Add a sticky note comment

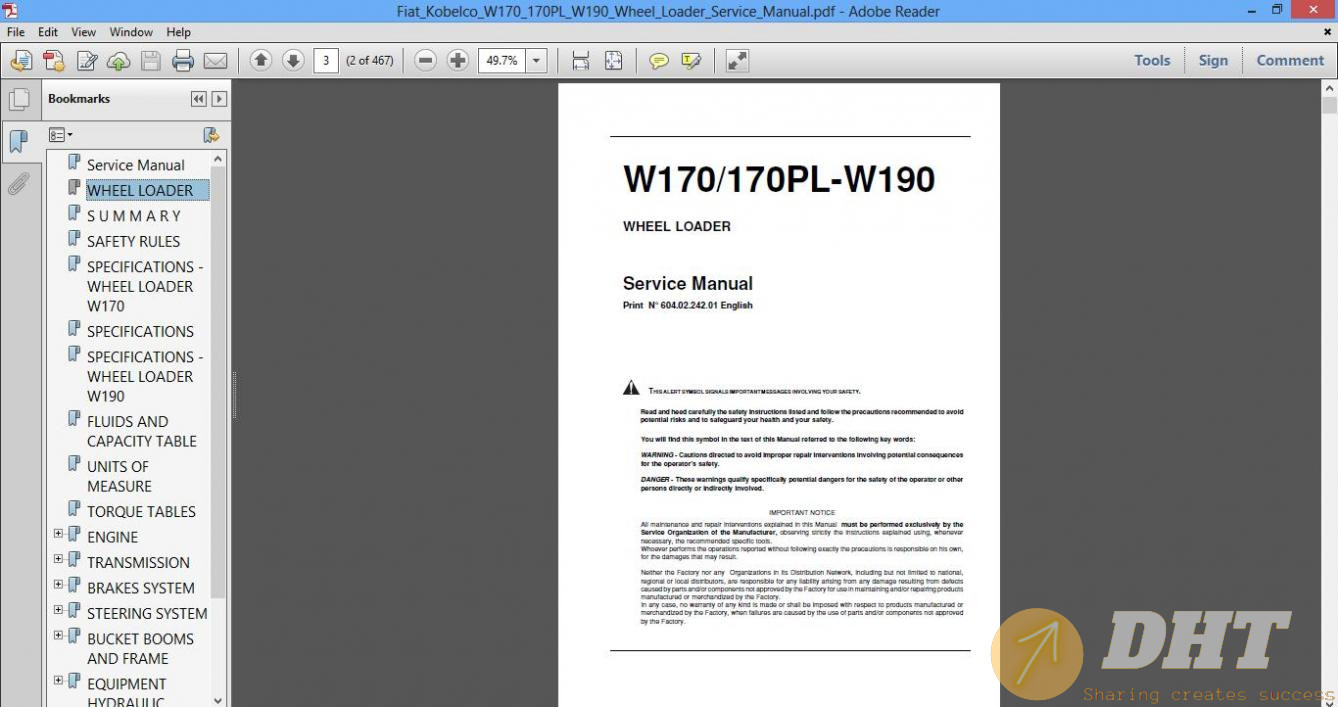tap(659, 61)
